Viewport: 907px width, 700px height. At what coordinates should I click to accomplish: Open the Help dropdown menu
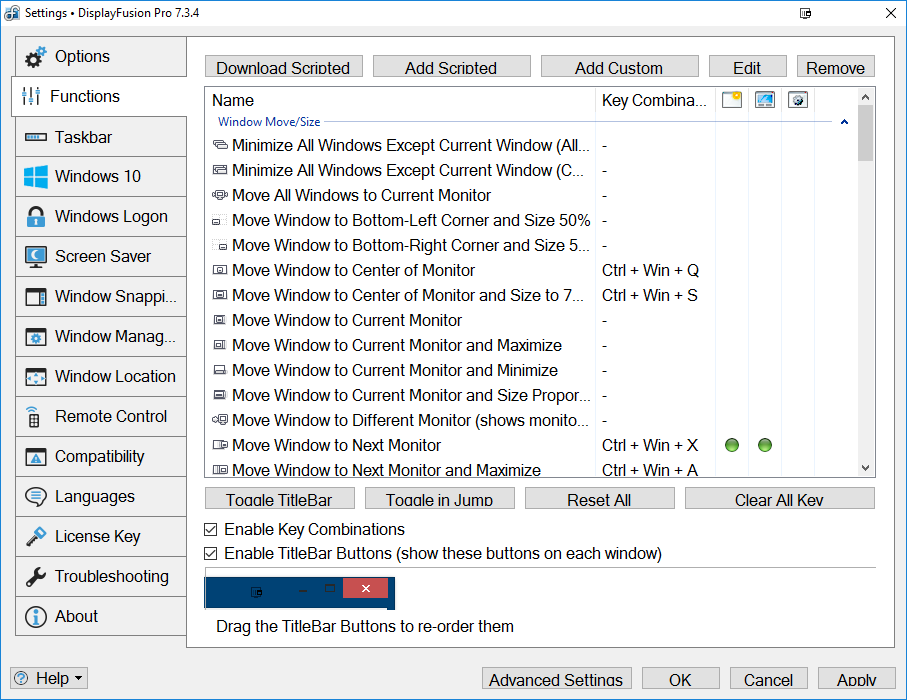pyautogui.click(x=49, y=678)
